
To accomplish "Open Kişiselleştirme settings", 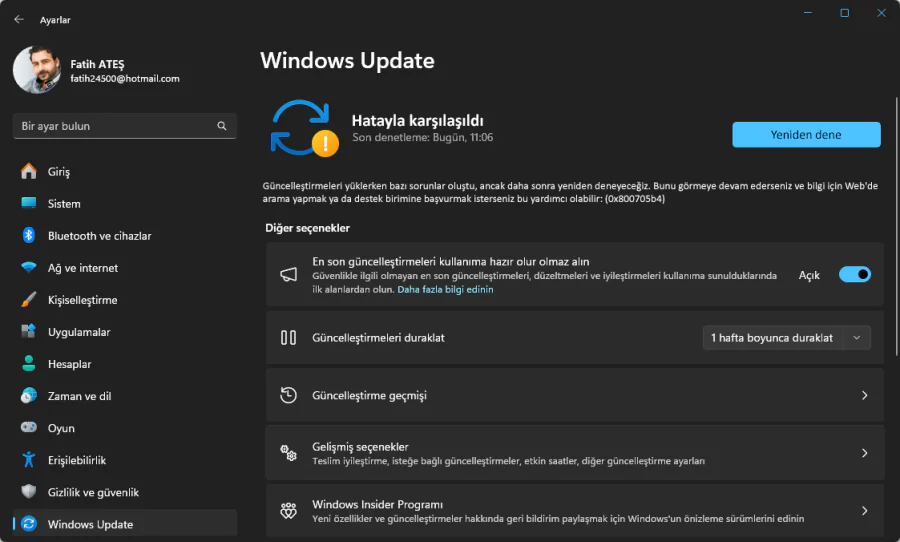I will pyautogui.click(x=82, y=300).
